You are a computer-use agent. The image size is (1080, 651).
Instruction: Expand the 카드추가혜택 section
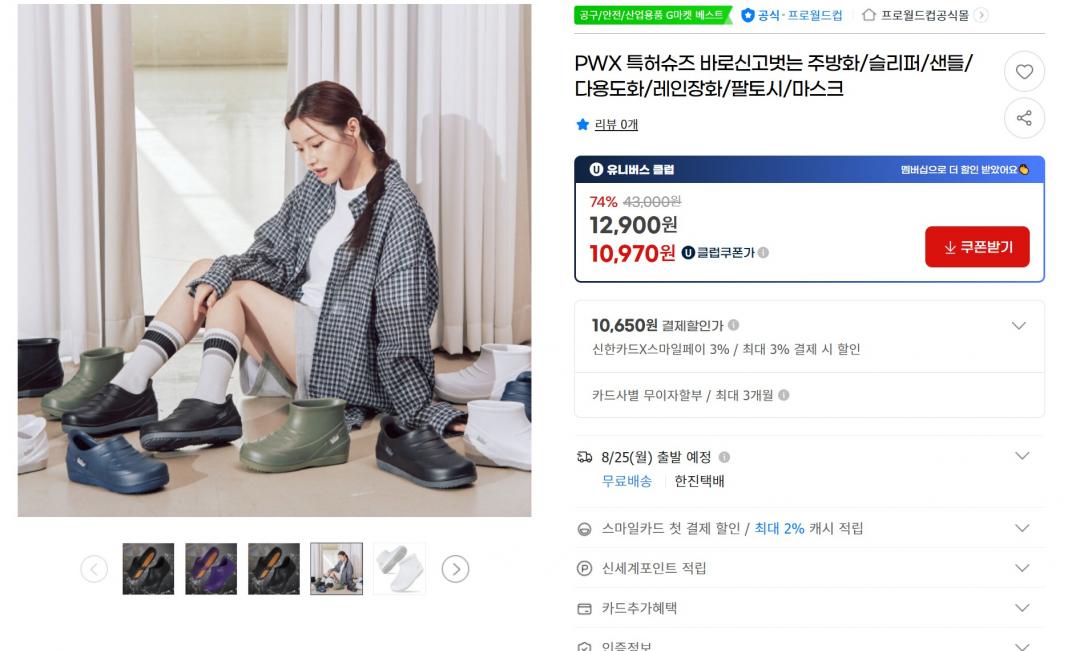click(1022, 608)
